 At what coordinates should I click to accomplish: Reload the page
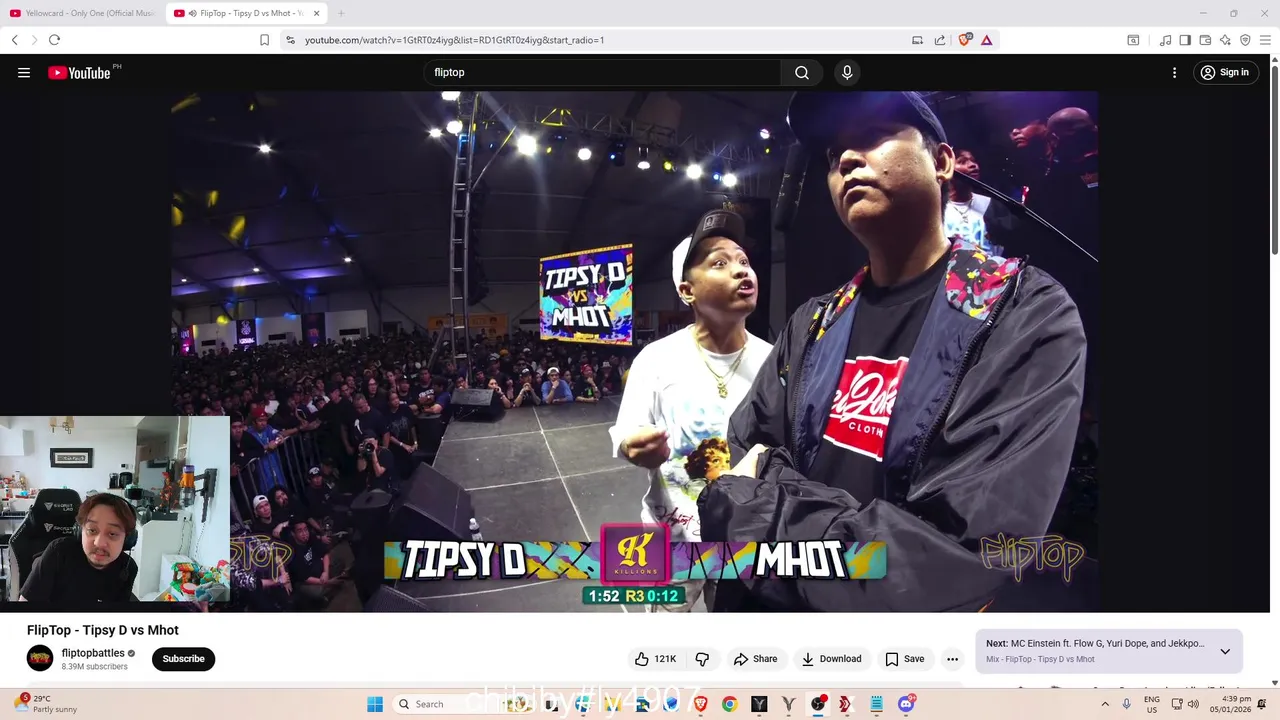(54, 40)
